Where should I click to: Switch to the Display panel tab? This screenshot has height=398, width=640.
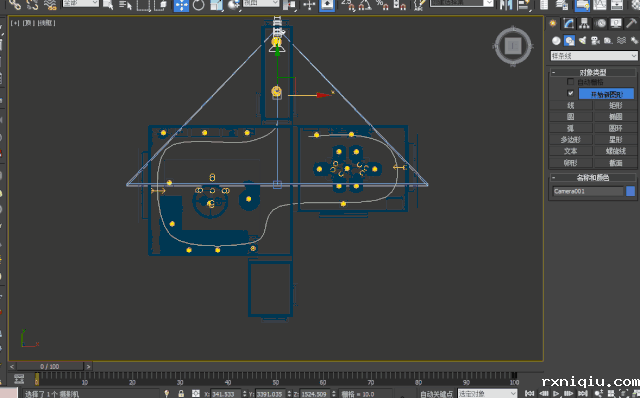[x=616, y=23]
